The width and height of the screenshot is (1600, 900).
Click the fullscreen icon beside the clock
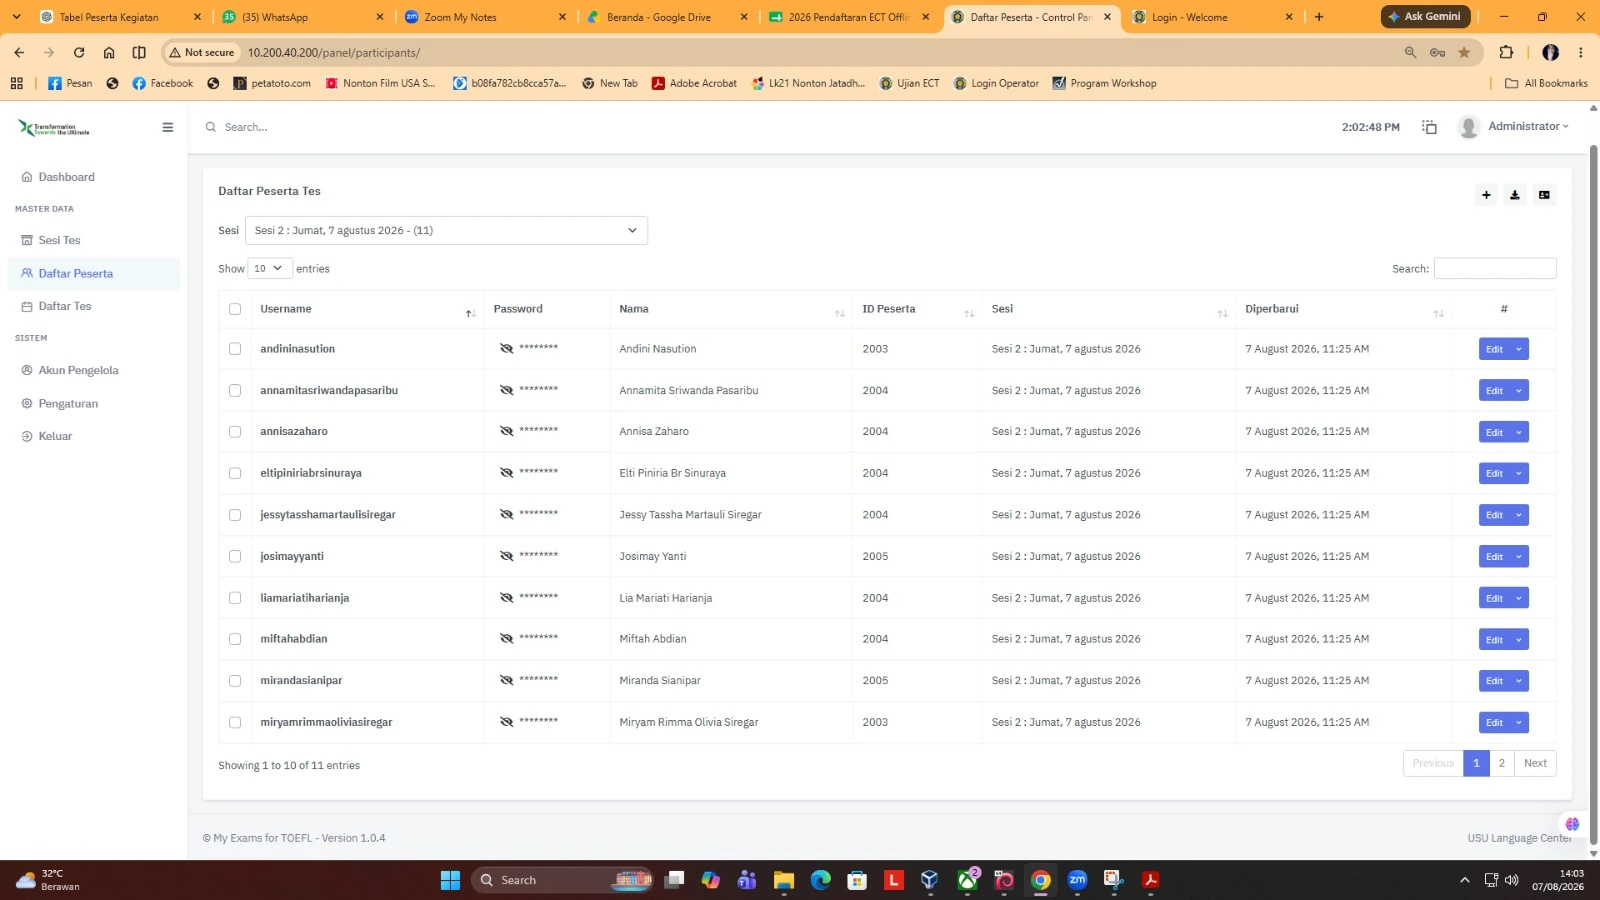tap(1429, 127)
